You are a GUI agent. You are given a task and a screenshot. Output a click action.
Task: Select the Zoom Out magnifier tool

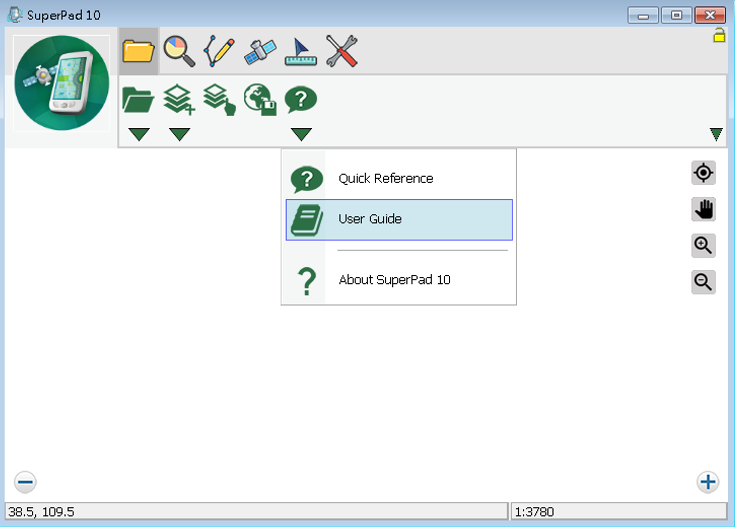coord(703,282)
